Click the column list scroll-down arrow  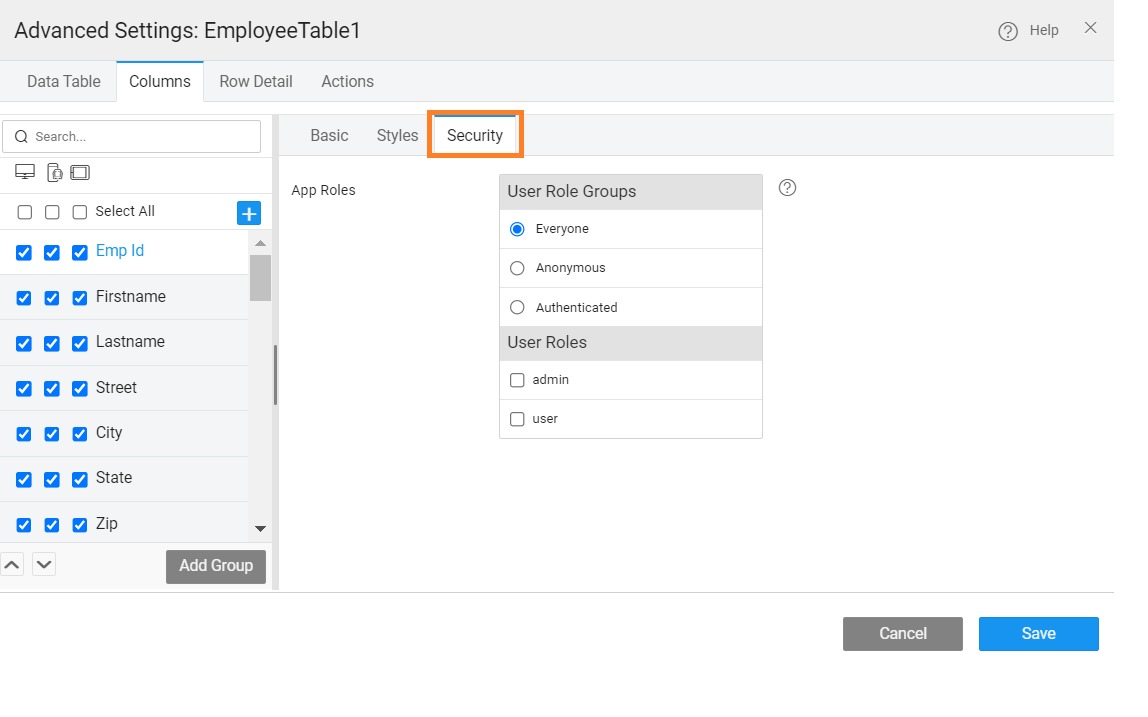[260, 528]
